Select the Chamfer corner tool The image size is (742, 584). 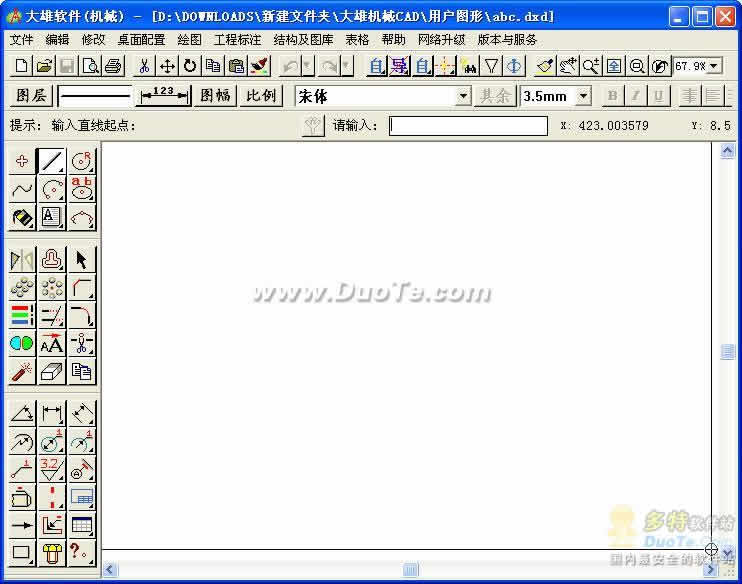click(82, 288)
